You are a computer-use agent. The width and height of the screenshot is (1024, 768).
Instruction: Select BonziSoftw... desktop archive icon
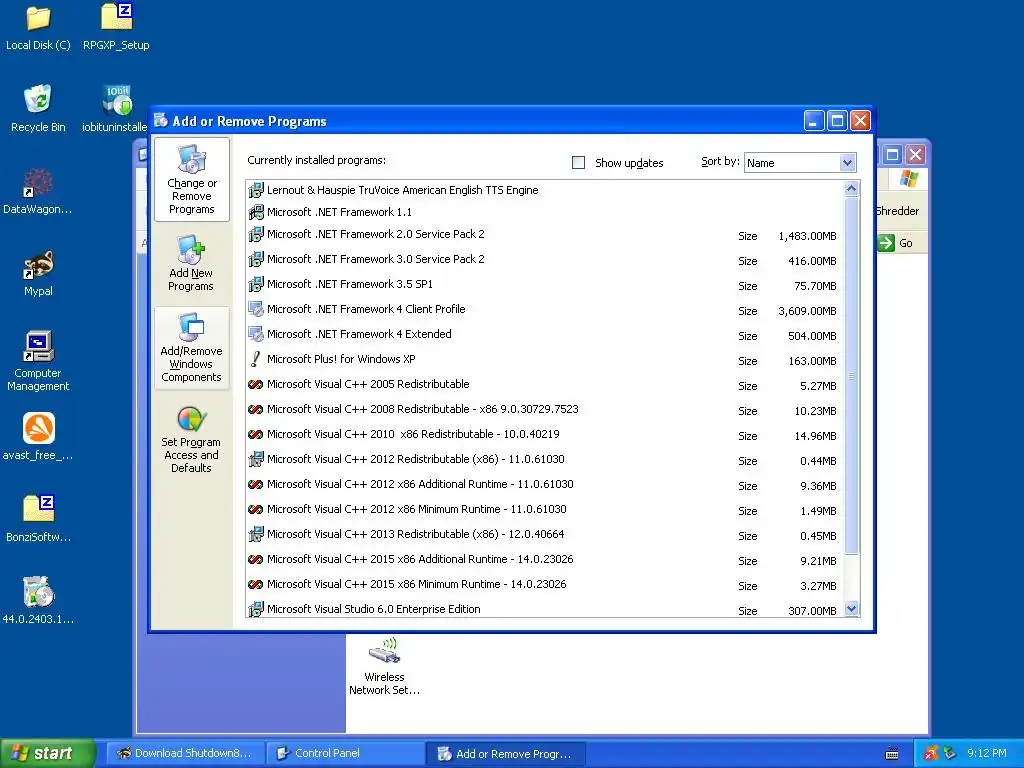[38, 519]
